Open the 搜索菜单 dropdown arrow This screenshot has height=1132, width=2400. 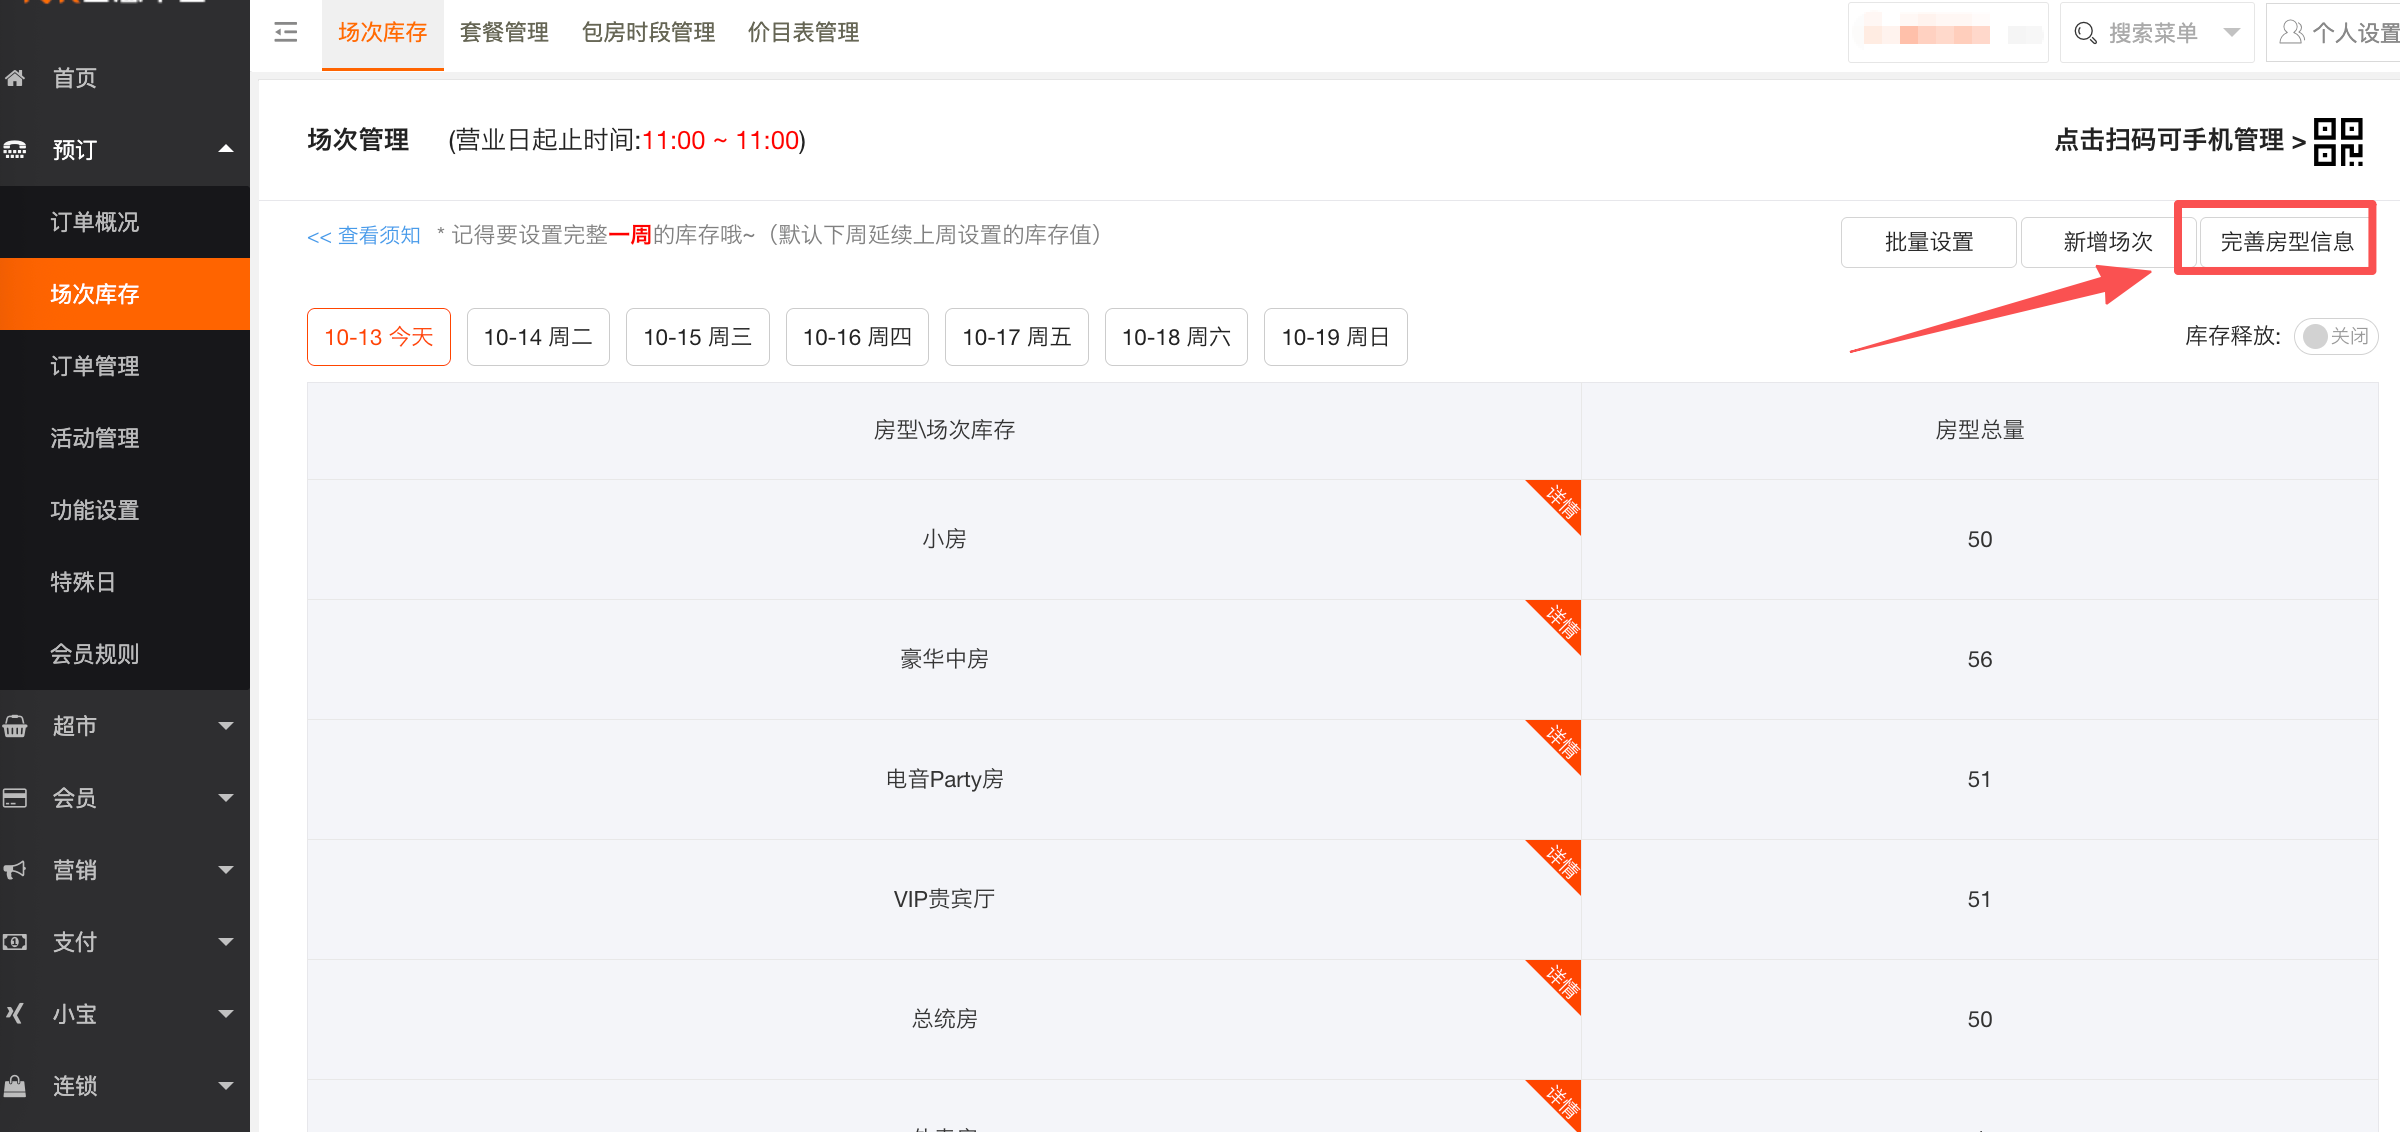2232,33
